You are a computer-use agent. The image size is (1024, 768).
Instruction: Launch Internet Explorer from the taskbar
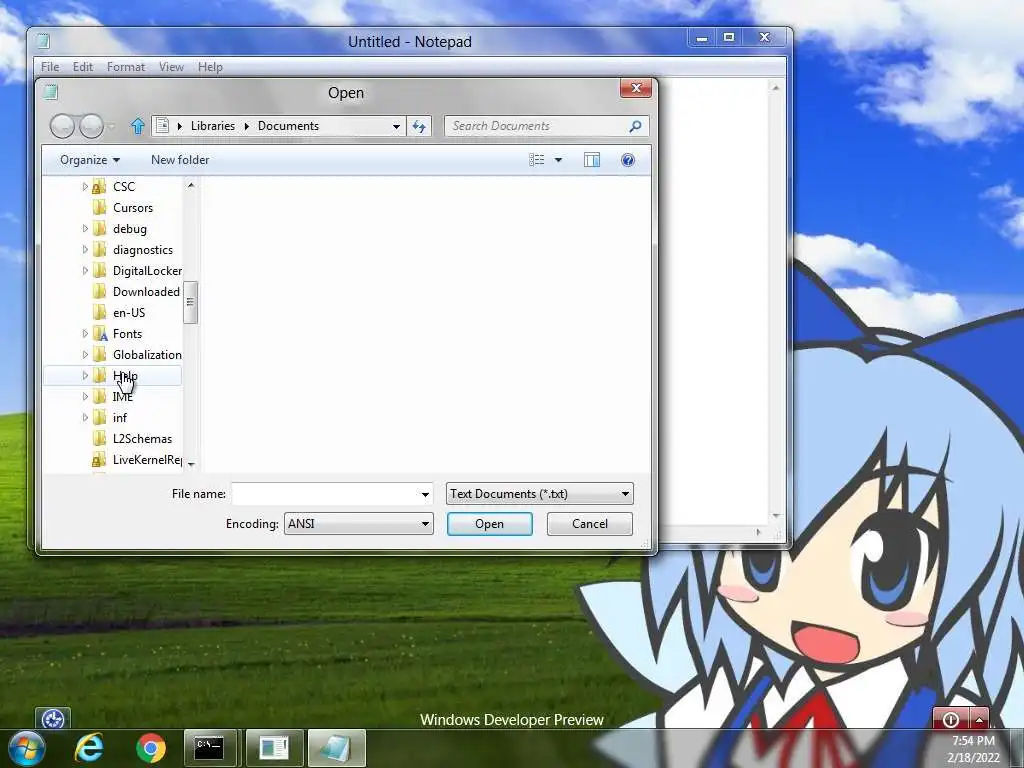(x=89, y=748)
